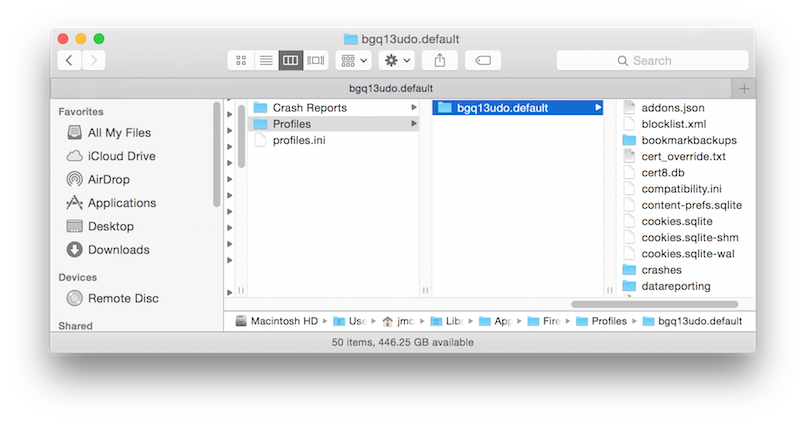Switch to list view

(266, 61)
